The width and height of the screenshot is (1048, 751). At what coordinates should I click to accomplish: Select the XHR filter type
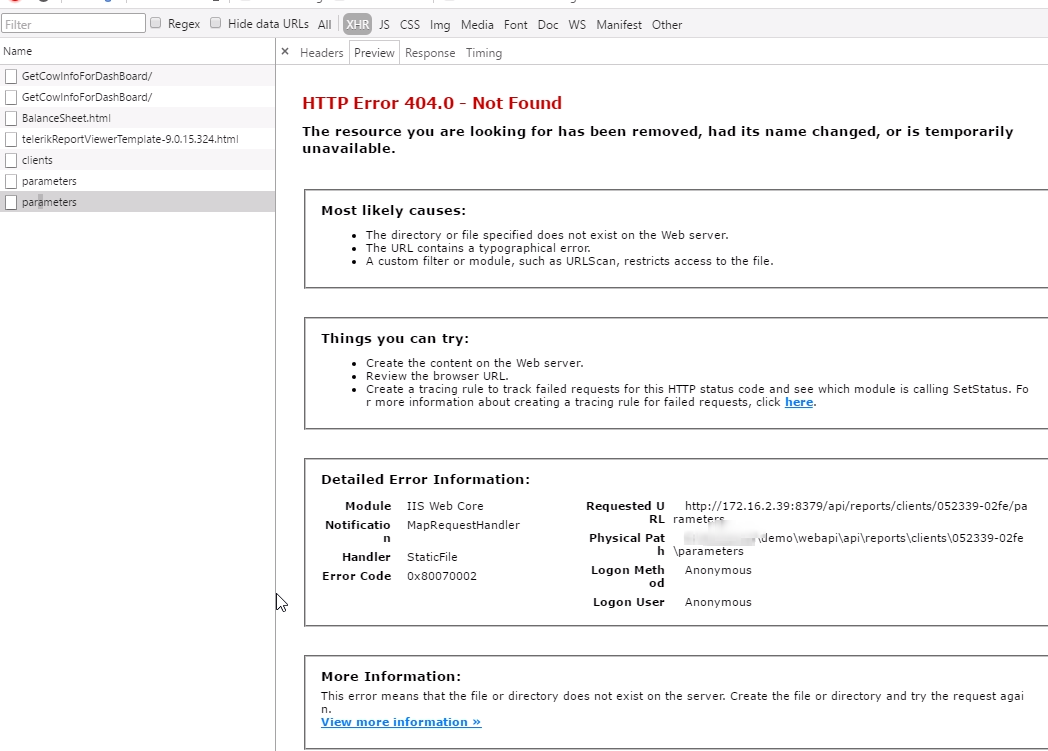[357, 24]
